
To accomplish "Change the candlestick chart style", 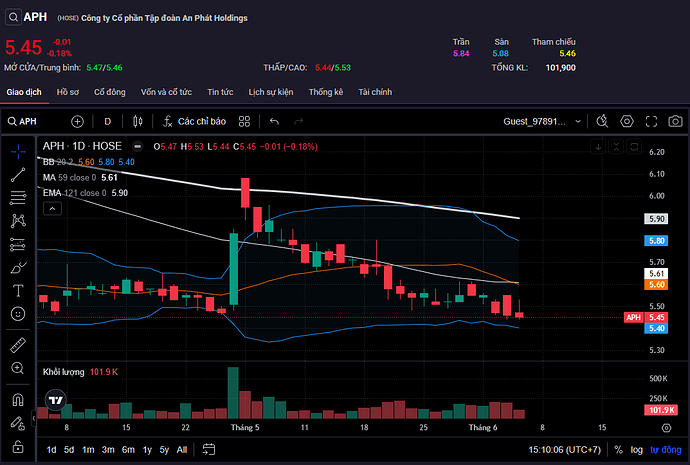I will 138,121.
